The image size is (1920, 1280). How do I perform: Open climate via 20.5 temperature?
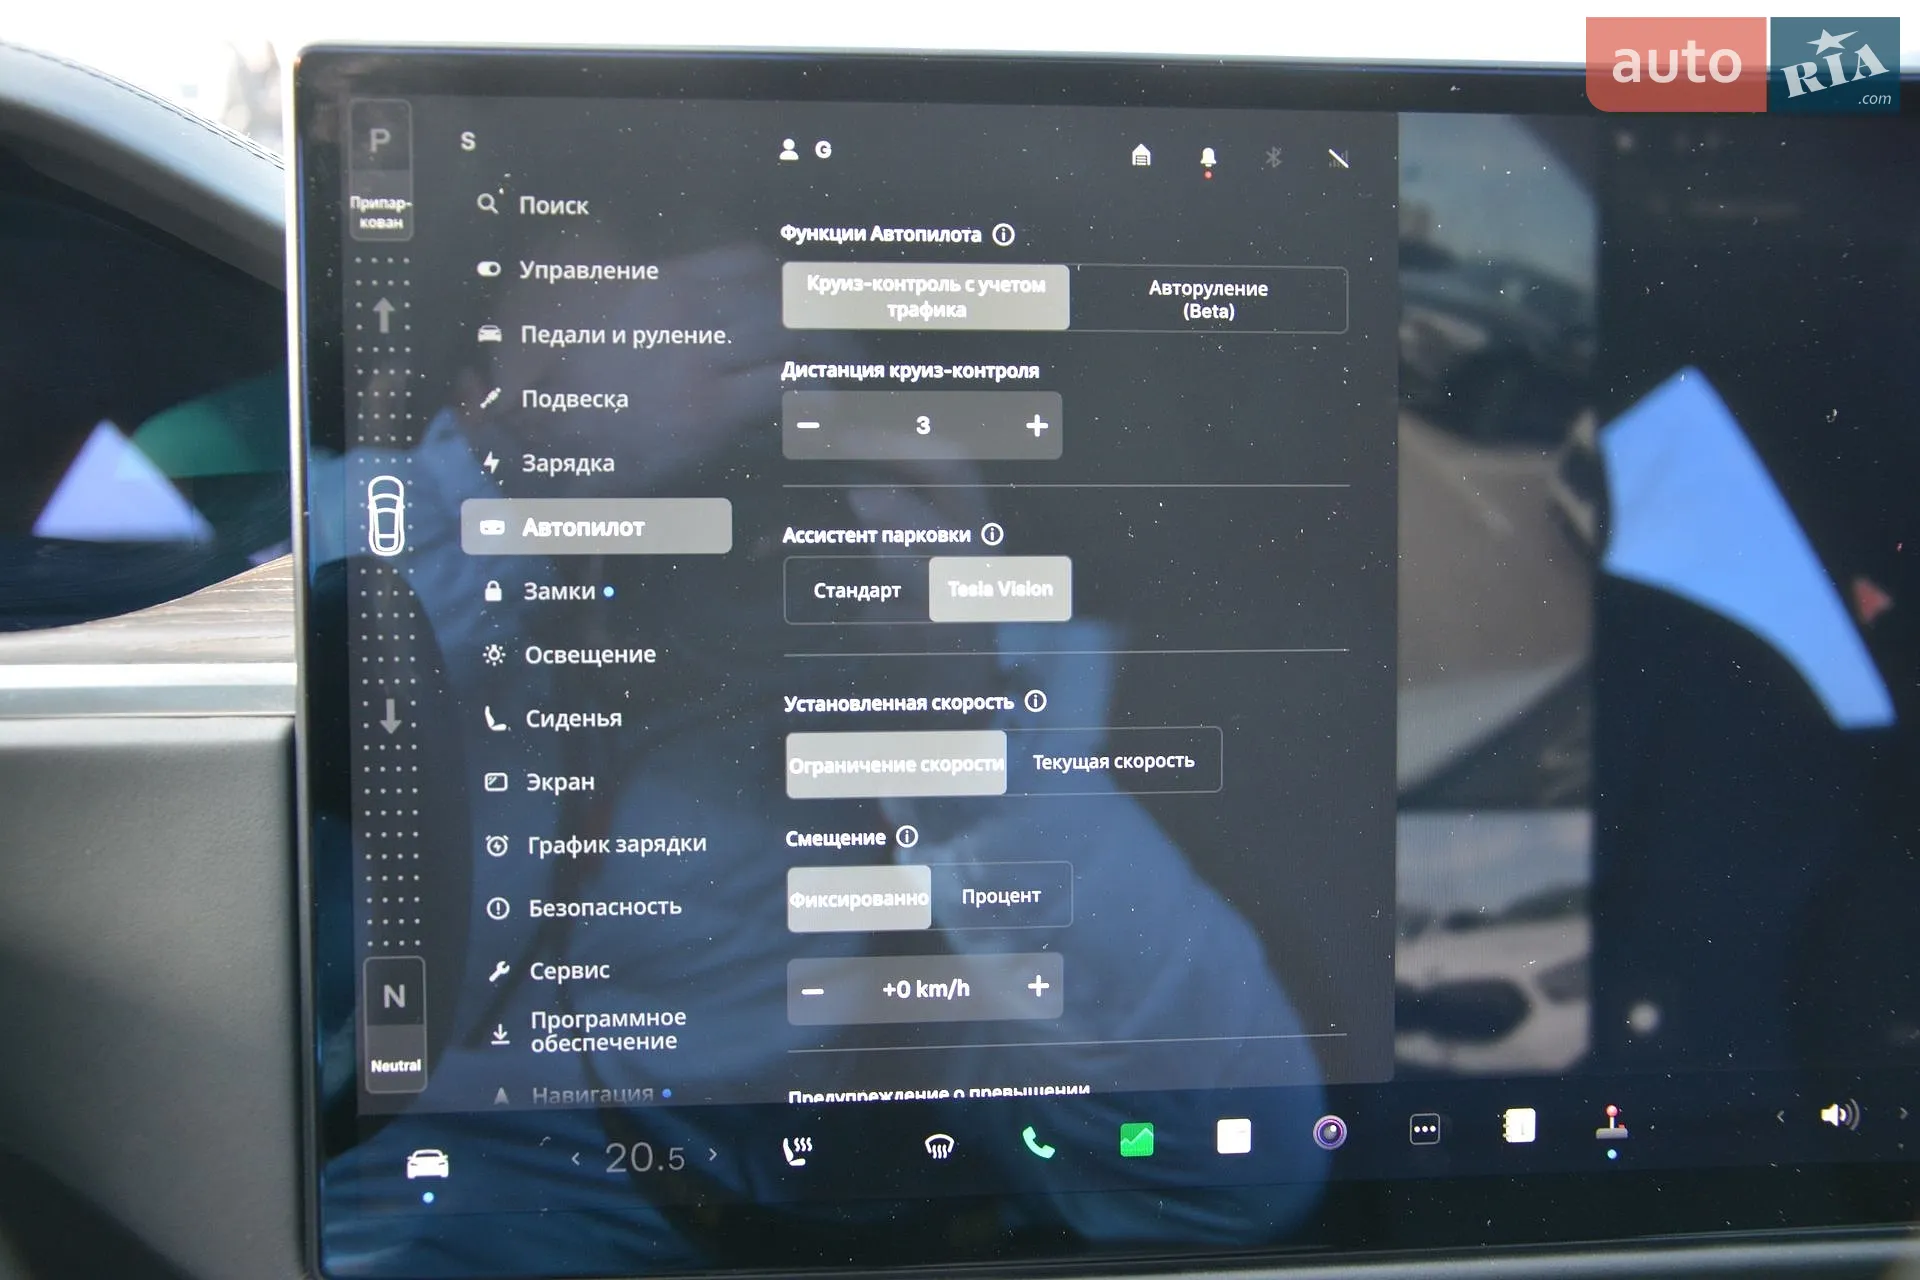click(645, 1157)
